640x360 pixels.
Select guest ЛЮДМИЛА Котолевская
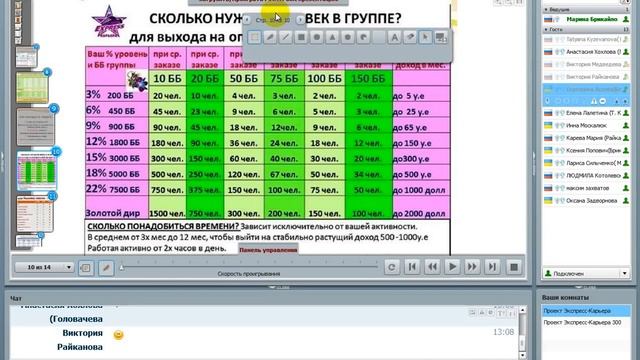(587, 176)
